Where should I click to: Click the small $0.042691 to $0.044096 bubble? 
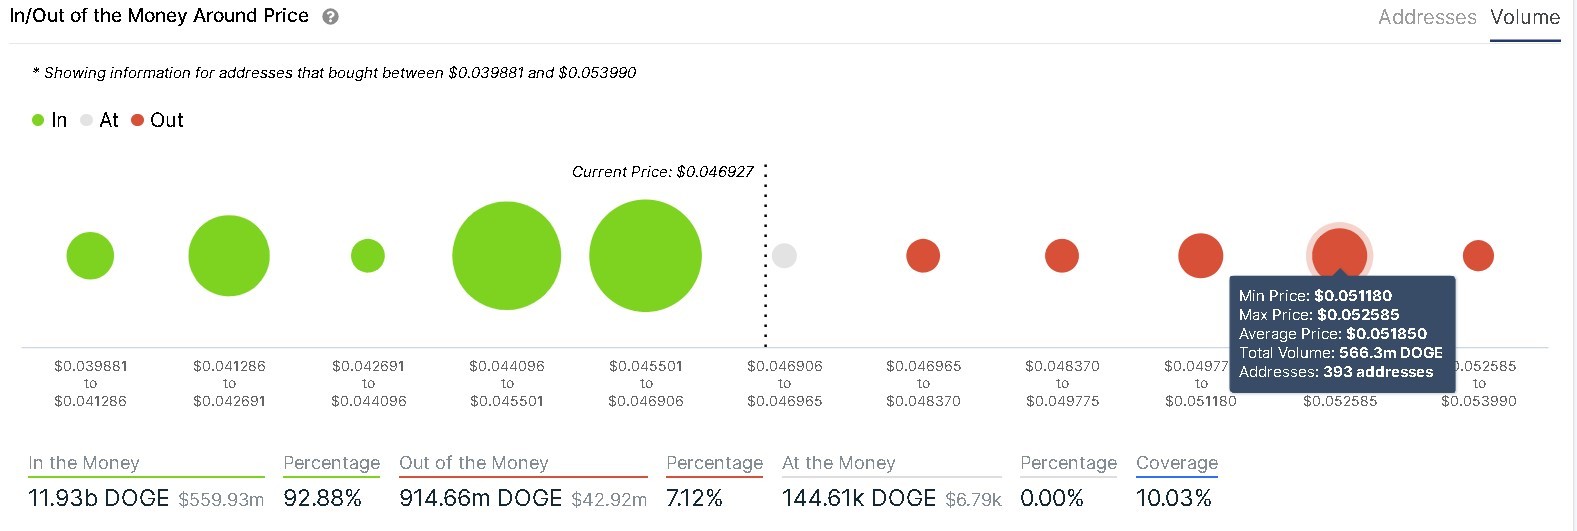pyautogui.click(x=368, y=256)
